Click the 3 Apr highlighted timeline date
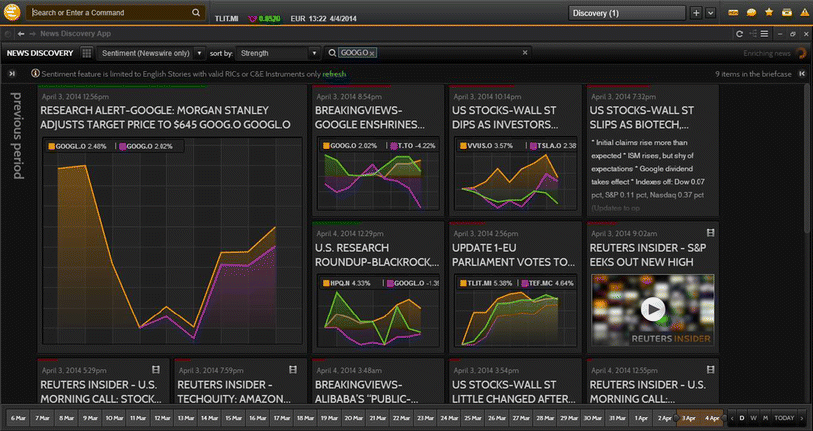This screenshot has height=431, width=813. point(689,418)
